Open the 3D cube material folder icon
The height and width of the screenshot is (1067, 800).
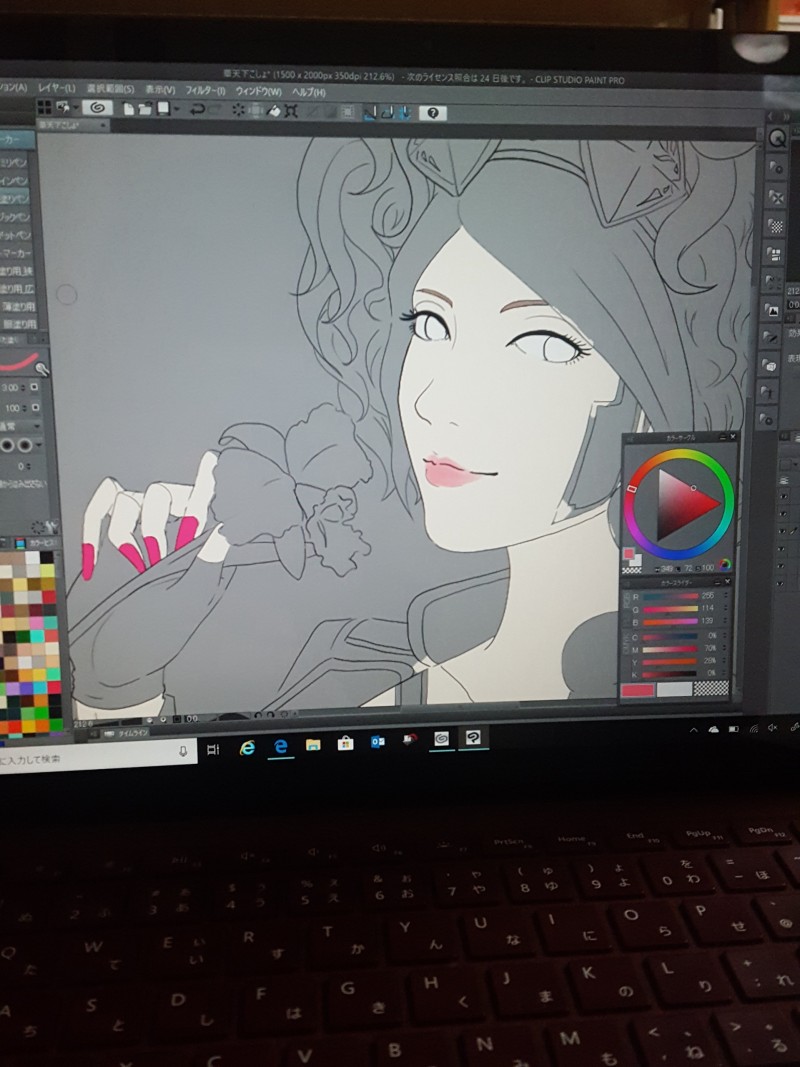coord(769,365)
